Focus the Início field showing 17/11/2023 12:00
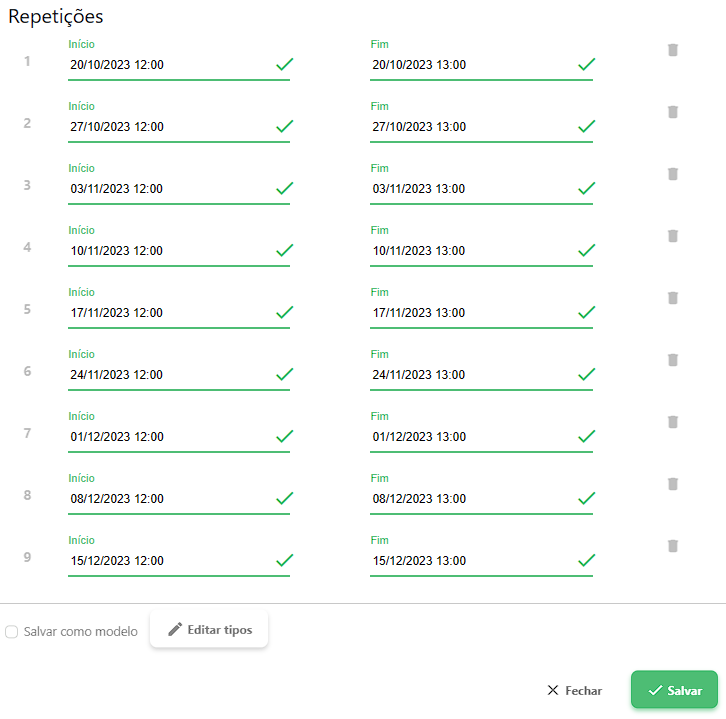This screenshot has width=726, height=719. (x=168, y=313)
